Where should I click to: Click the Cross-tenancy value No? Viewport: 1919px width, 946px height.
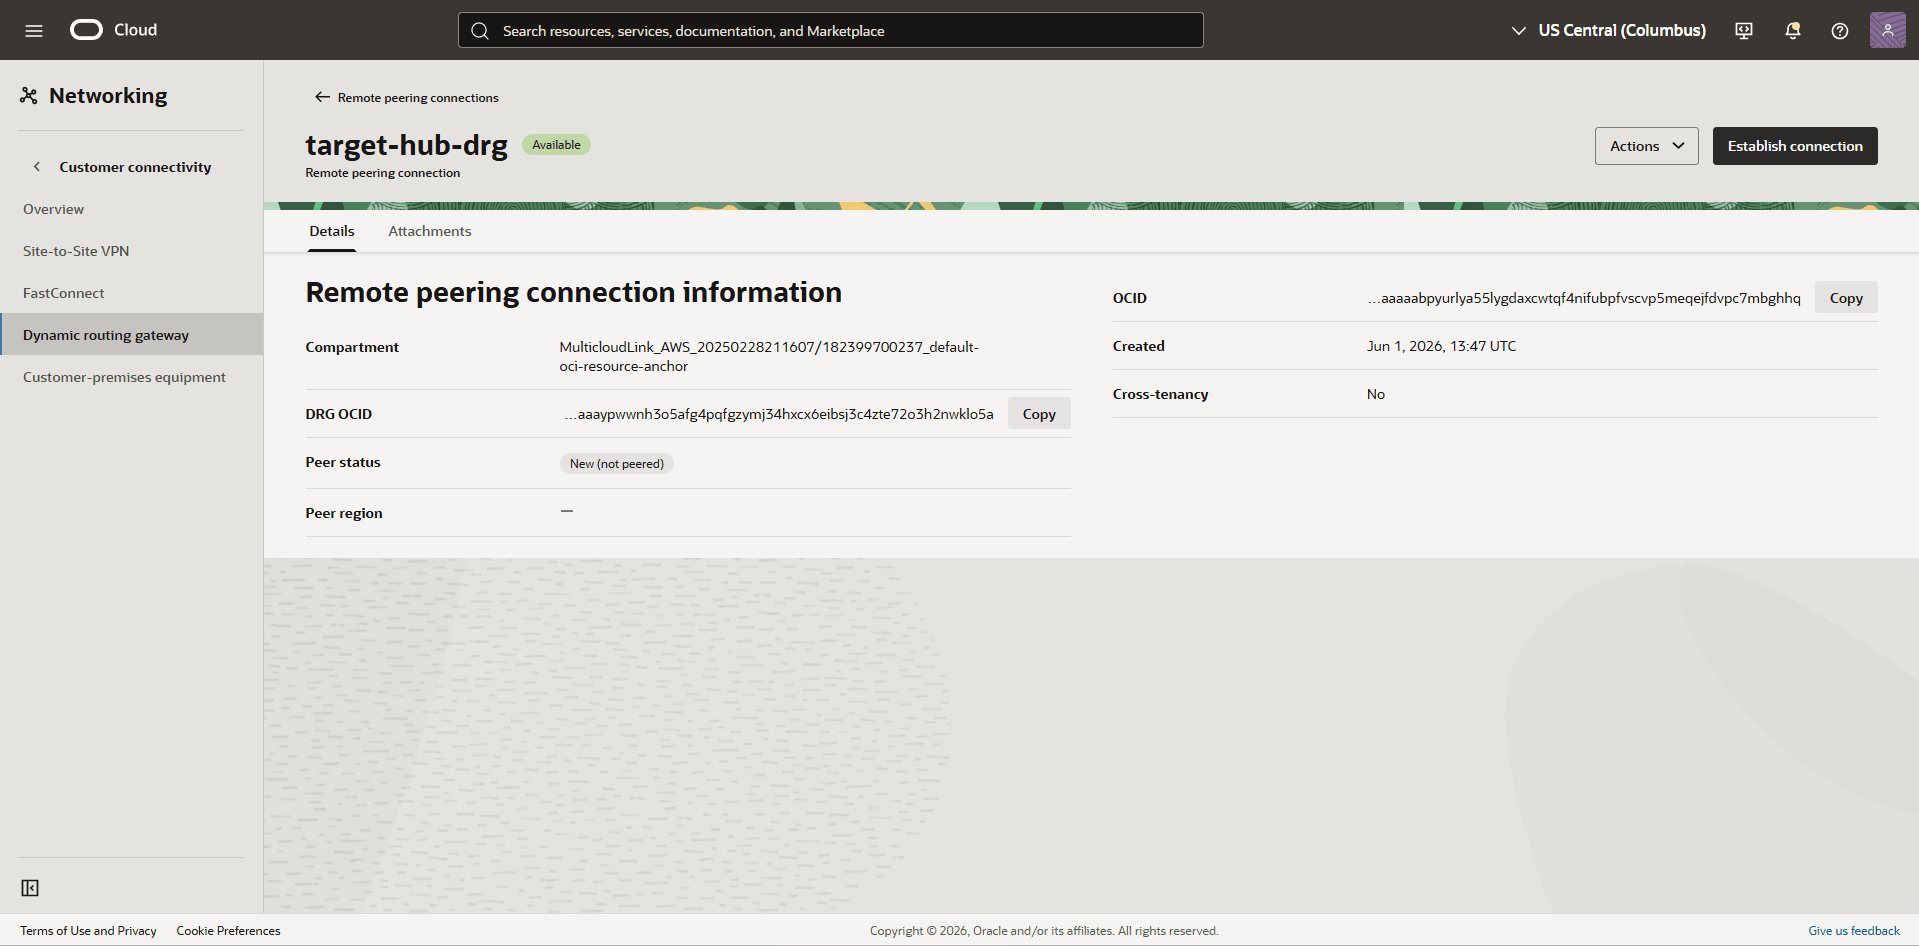(x=1376, y=394)
